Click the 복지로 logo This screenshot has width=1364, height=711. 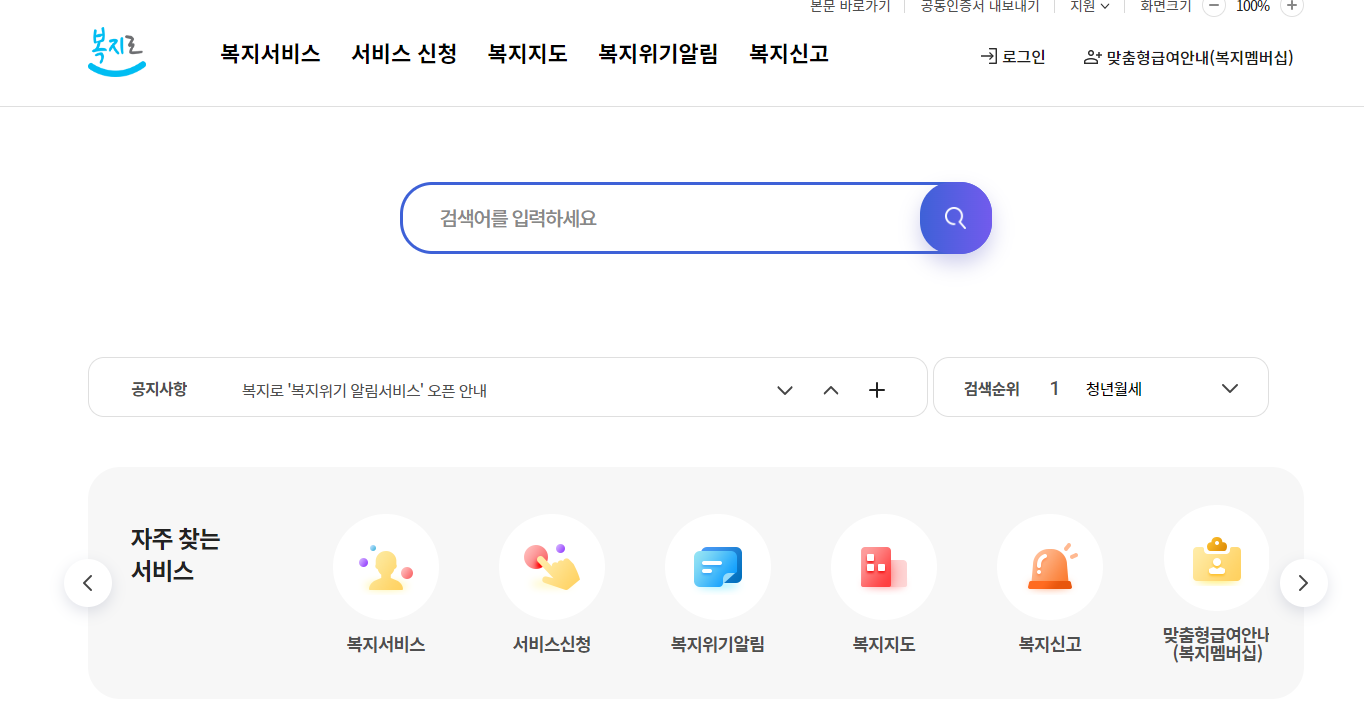click(x=115, y=53)
